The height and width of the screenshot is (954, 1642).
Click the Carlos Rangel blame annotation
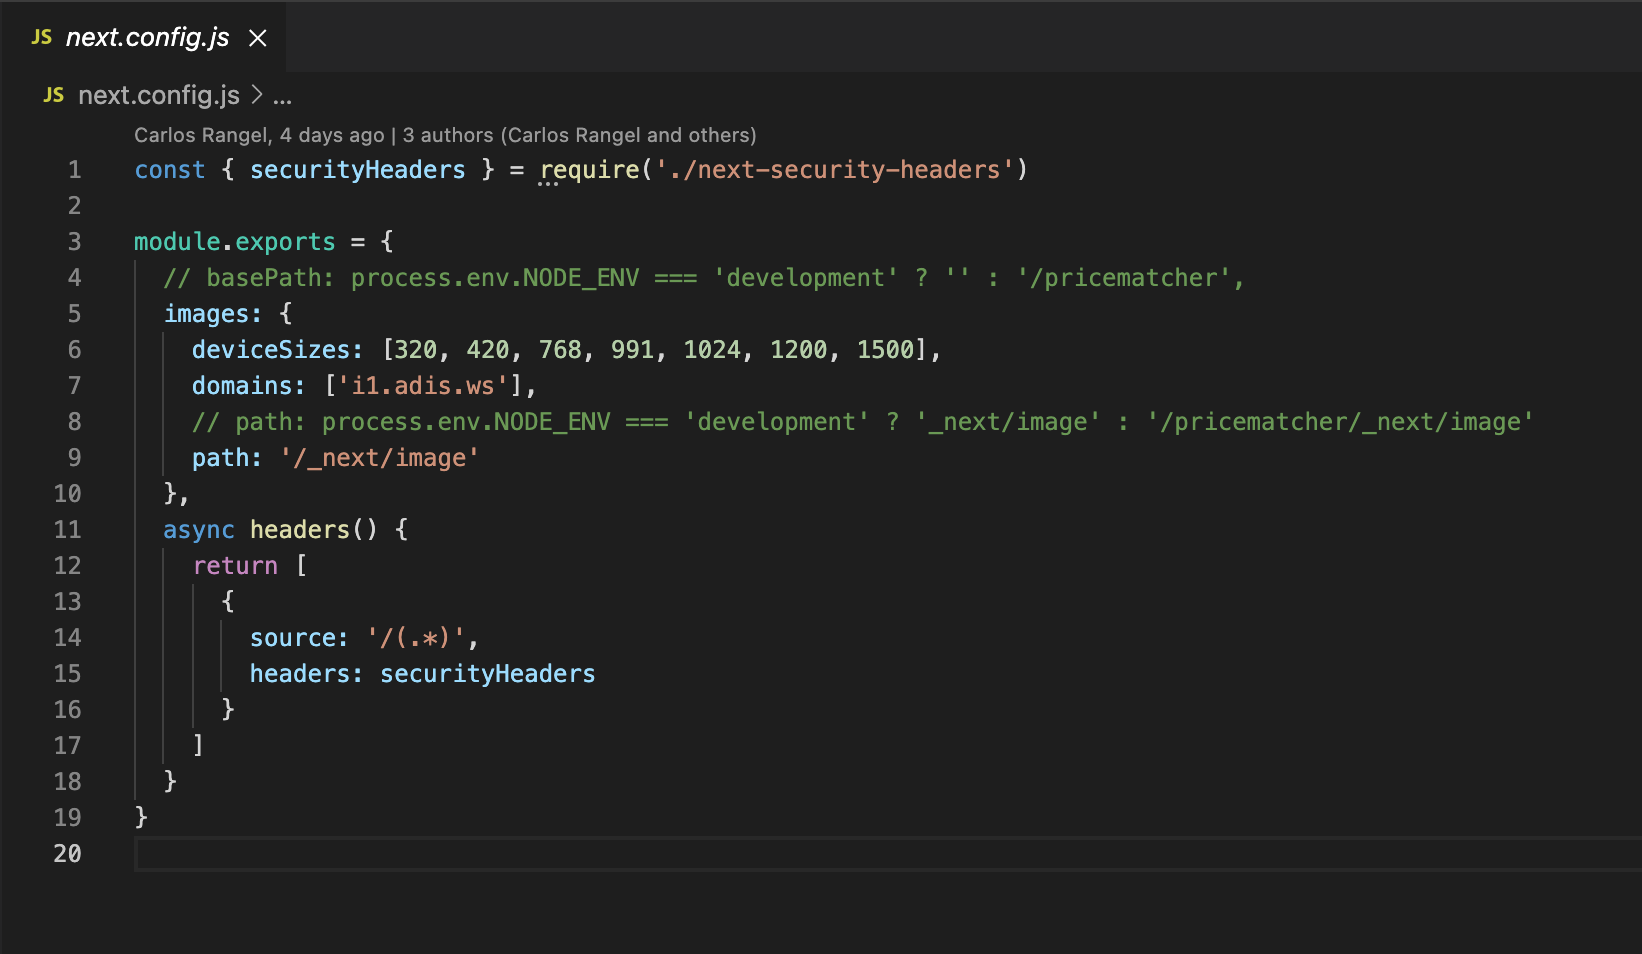[445, 135]
